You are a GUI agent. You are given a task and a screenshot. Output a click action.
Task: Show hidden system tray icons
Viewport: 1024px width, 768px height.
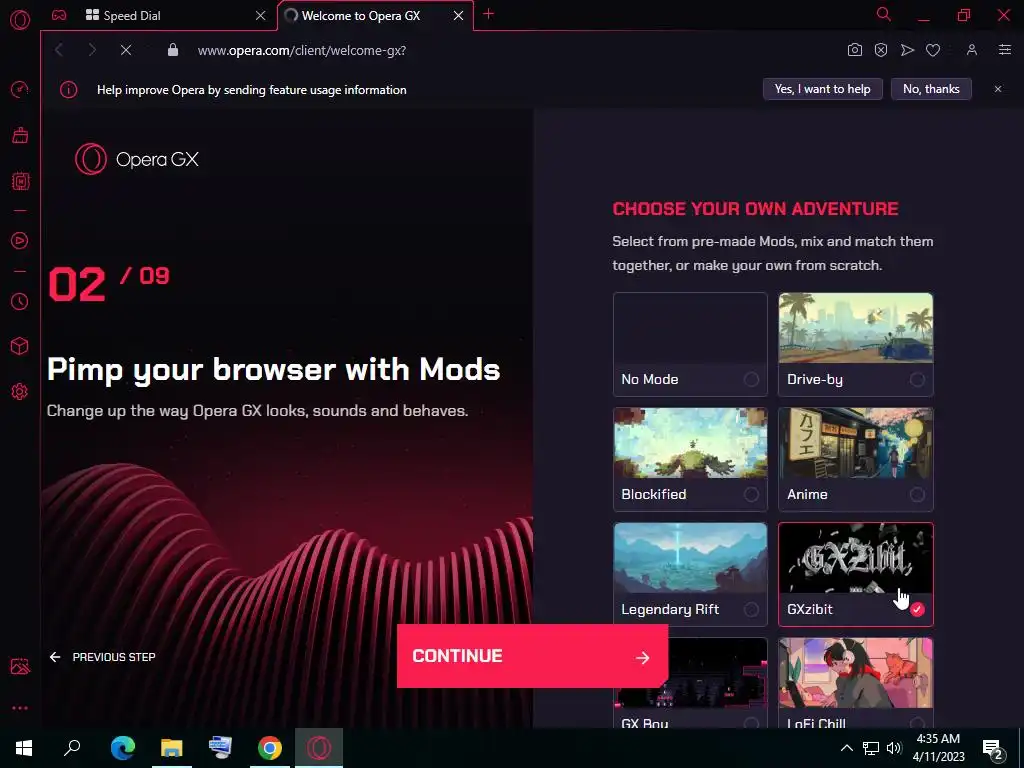(x=846, y=748)
